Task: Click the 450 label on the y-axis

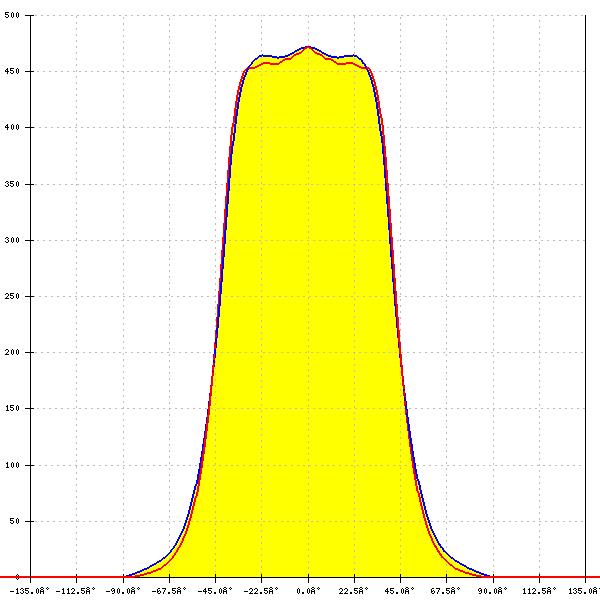Action: (12, 72)
